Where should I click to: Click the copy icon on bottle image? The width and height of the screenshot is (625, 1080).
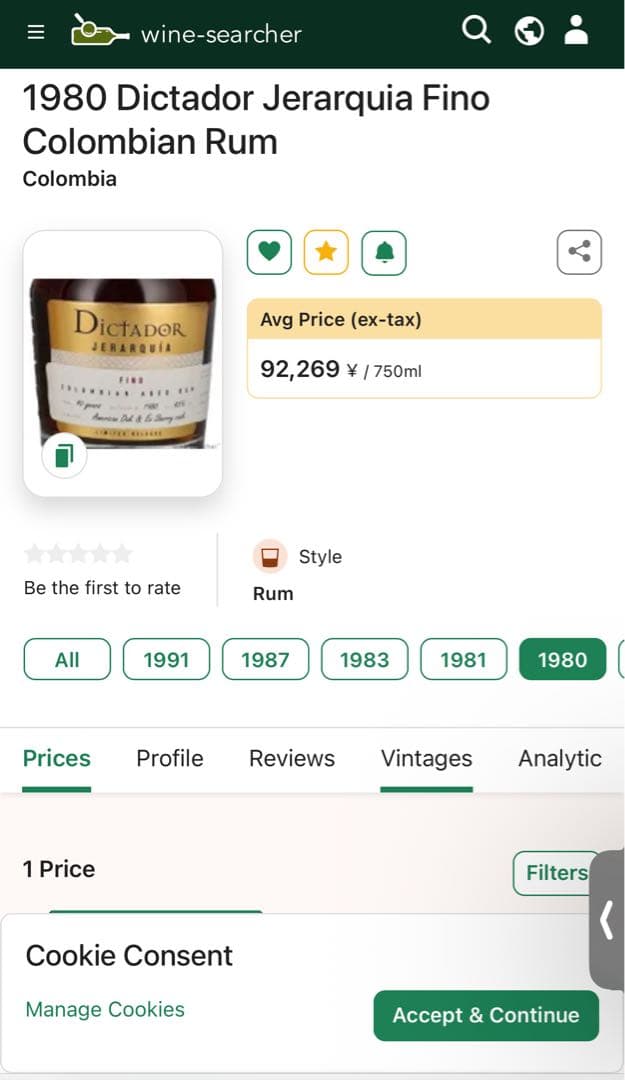(x=64, y=456)
